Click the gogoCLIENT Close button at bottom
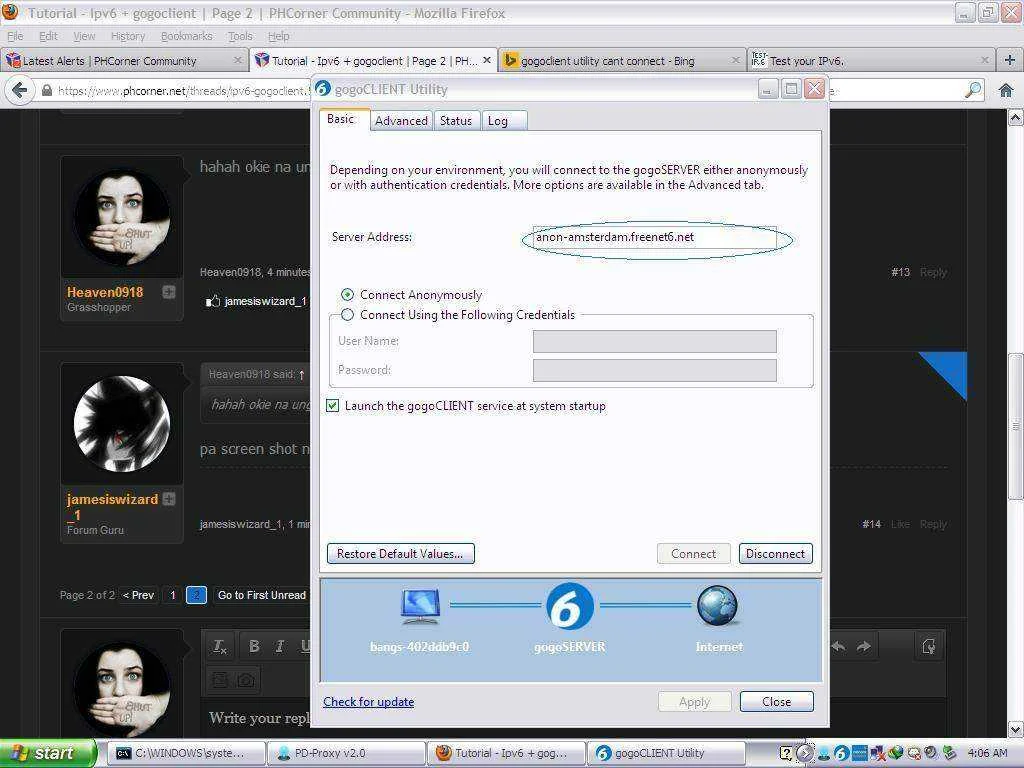The image size is (1024, 768). click(x=776, y=701)
